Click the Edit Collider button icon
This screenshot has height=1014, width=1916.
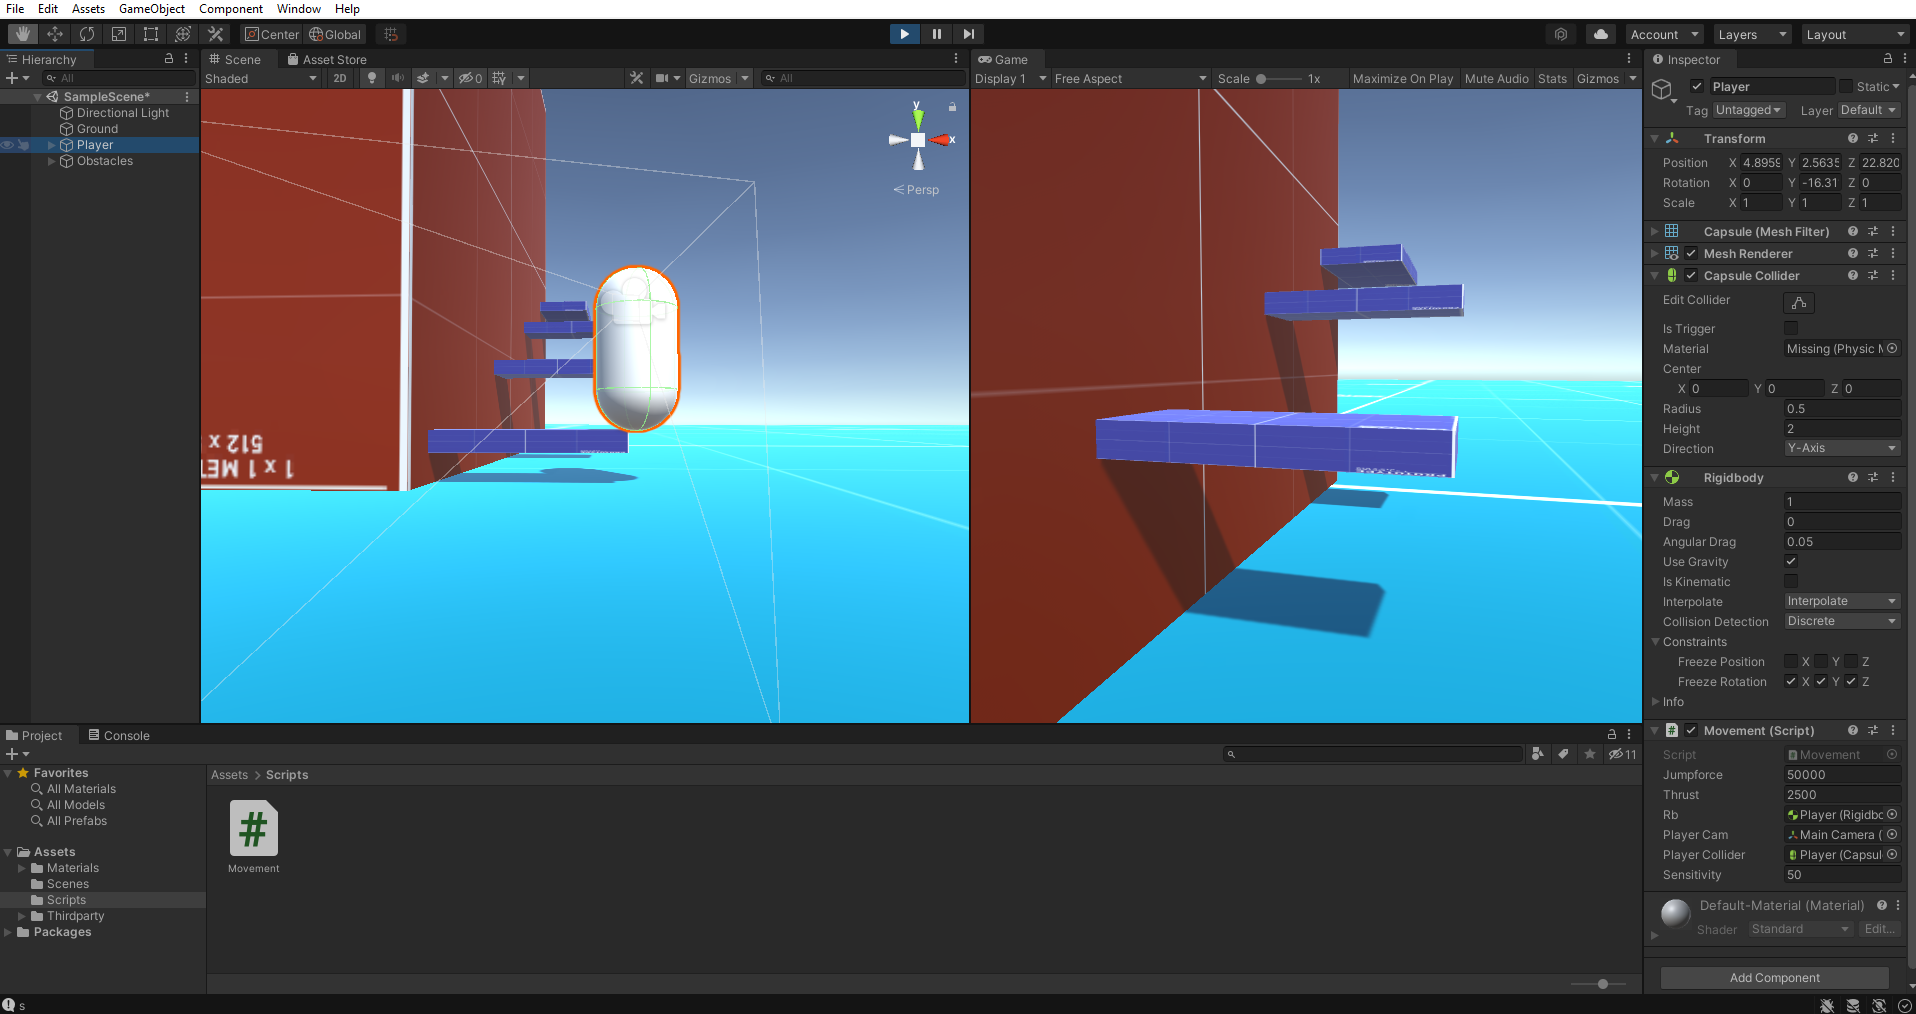point(1799,302)
